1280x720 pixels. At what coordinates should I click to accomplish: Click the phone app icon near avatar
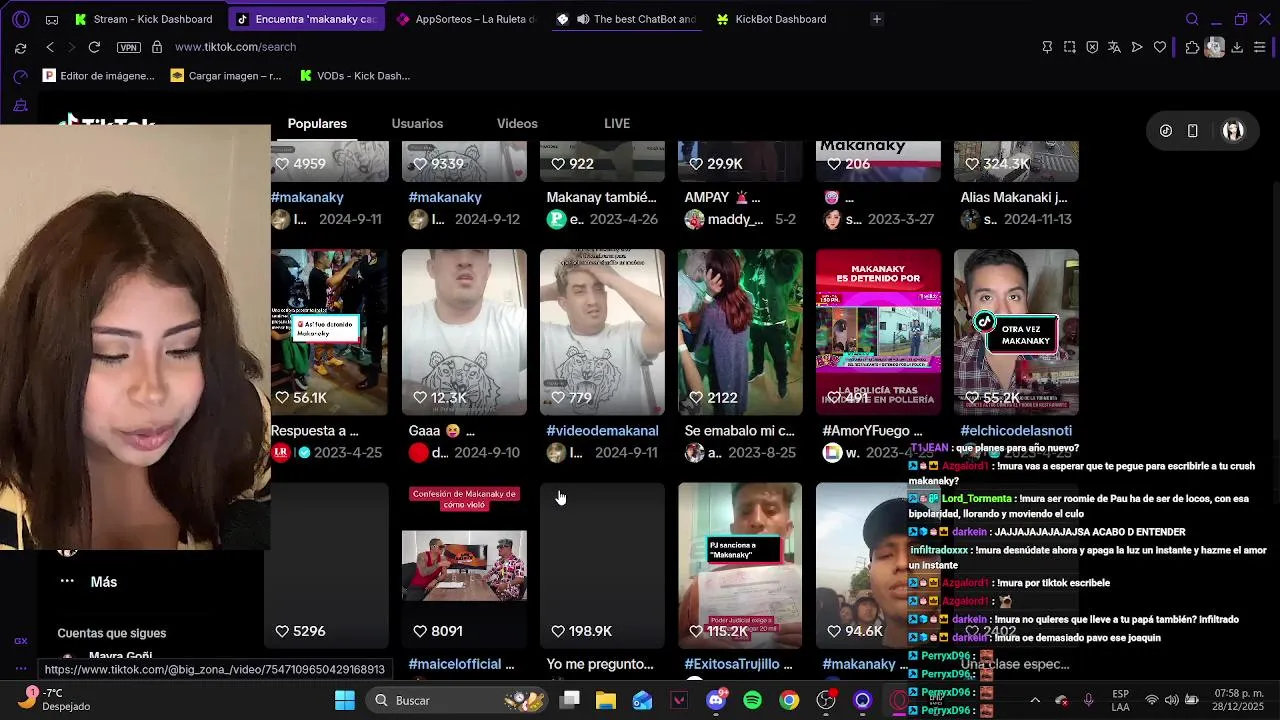coord(1192,131)
